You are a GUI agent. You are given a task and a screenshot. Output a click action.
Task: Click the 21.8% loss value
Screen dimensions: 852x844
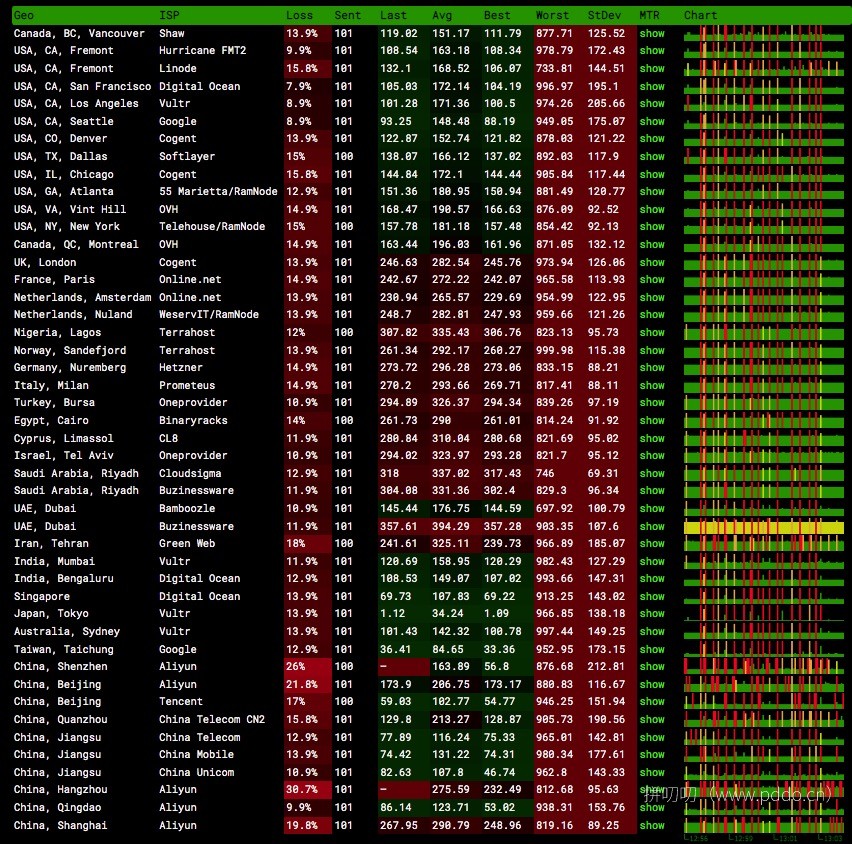(302, 684)
